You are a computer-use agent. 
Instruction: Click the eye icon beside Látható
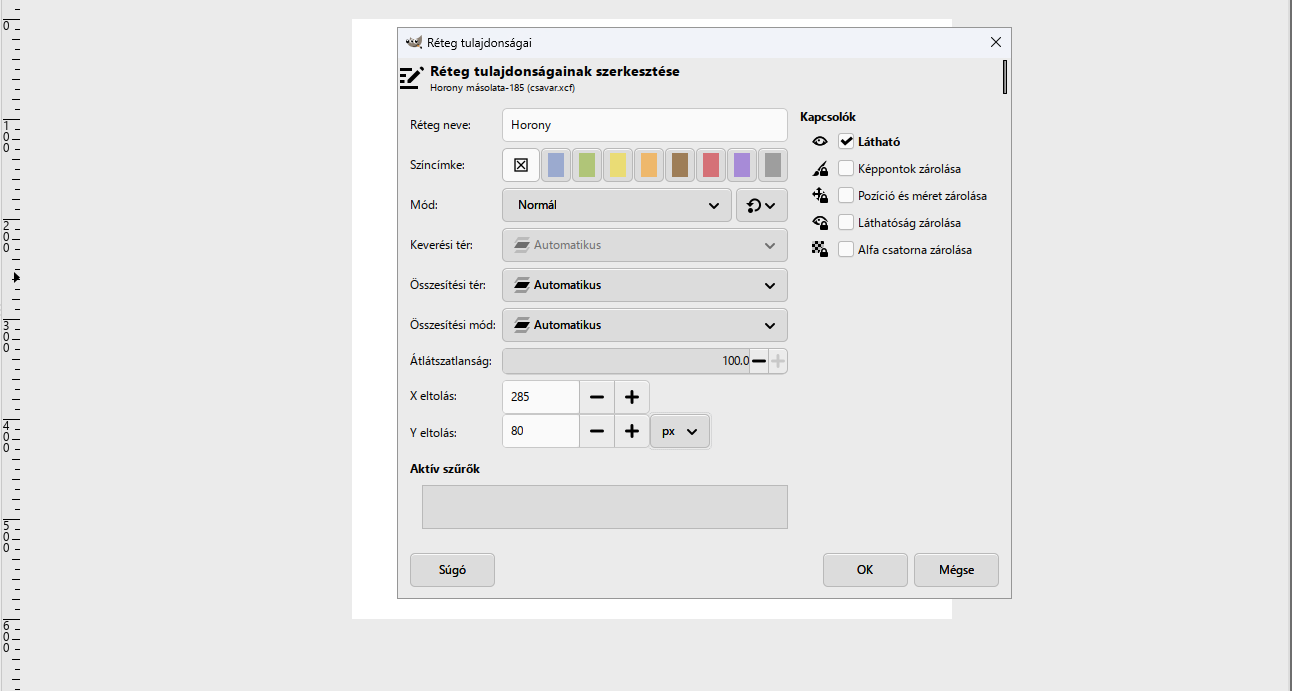pos(820,142)
